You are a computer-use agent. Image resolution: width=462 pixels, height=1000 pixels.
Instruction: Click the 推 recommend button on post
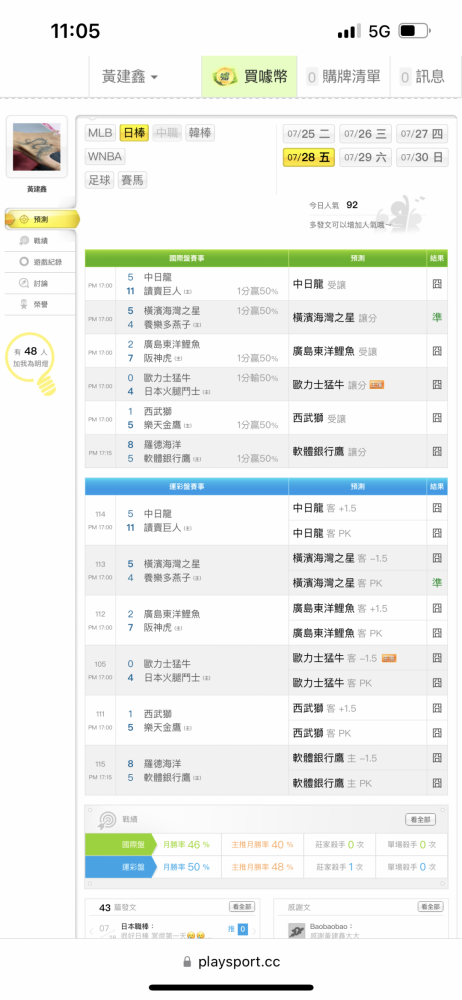(x=238, y=929)
